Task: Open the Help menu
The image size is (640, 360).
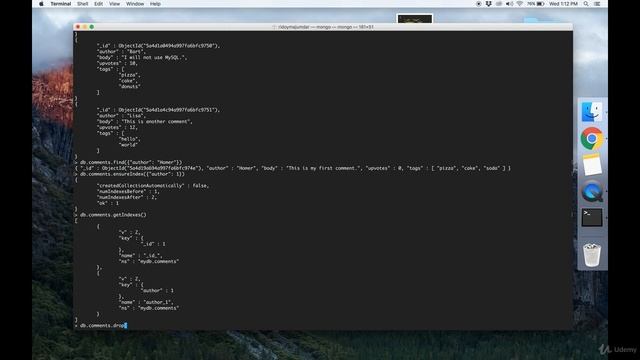Action: (155, 4)
